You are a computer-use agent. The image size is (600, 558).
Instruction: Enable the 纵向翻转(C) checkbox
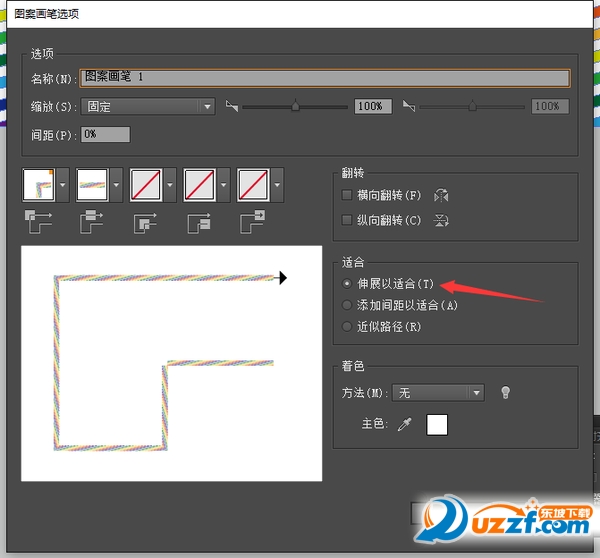(347, 220)
